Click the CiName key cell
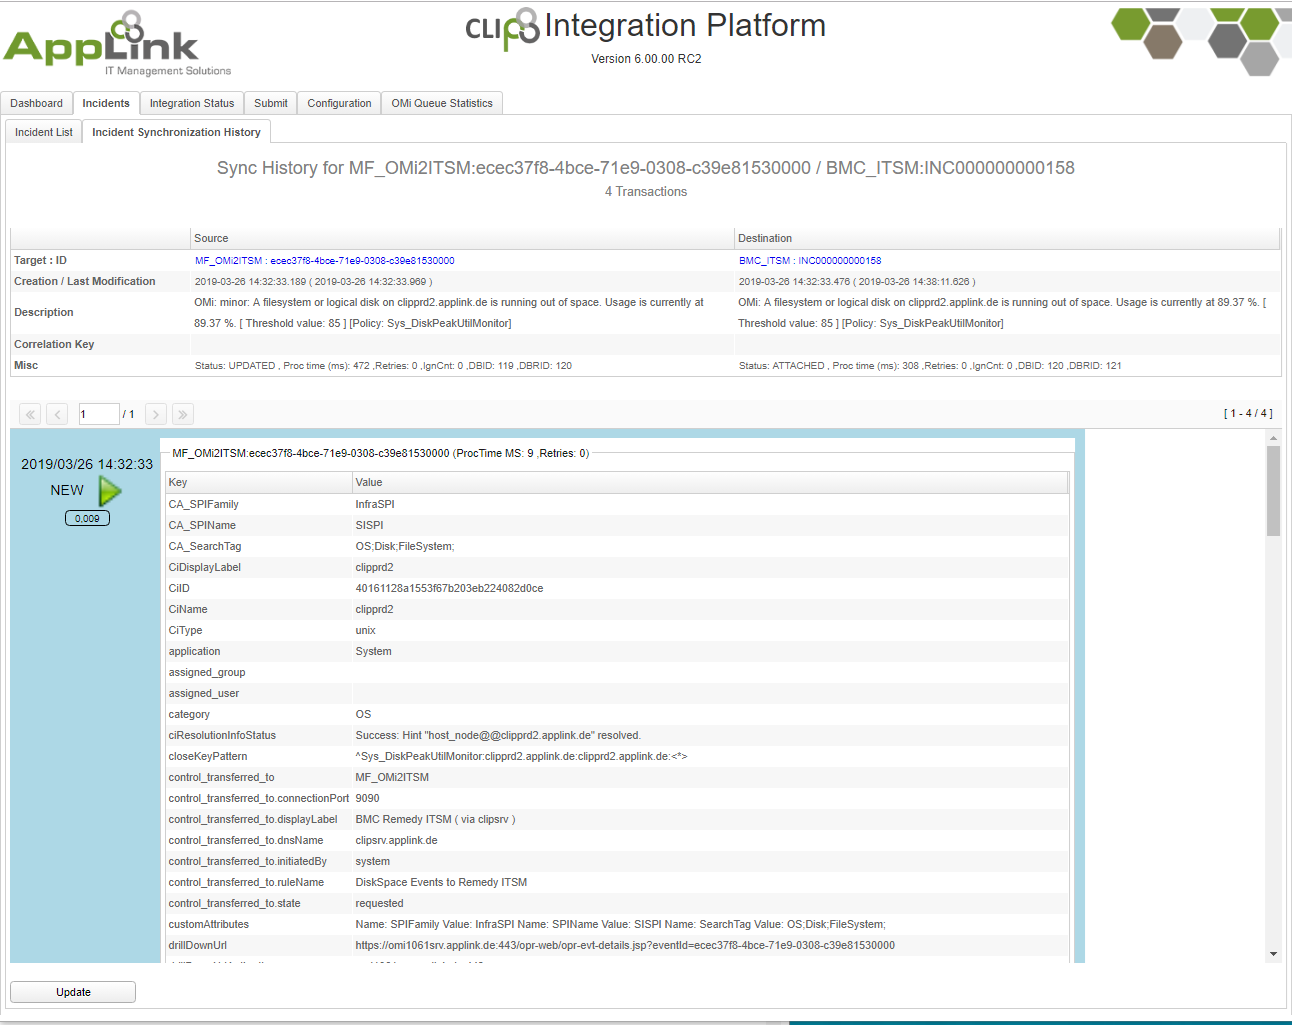This screenshot has height=1025, width=1292. point(259,609)
